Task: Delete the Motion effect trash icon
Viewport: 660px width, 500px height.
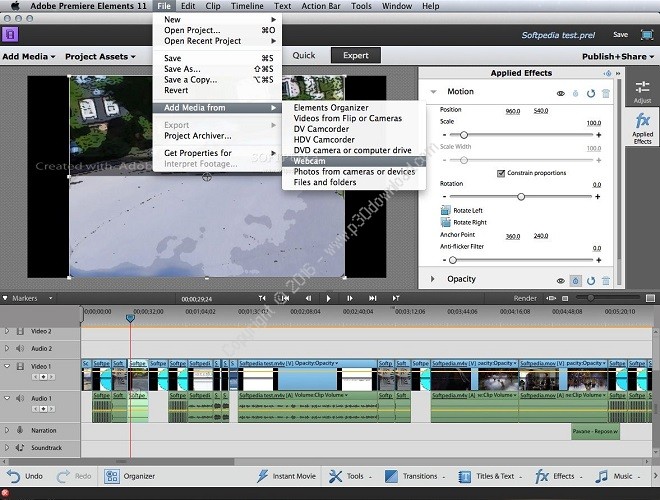Action: (x=606, y=93)
